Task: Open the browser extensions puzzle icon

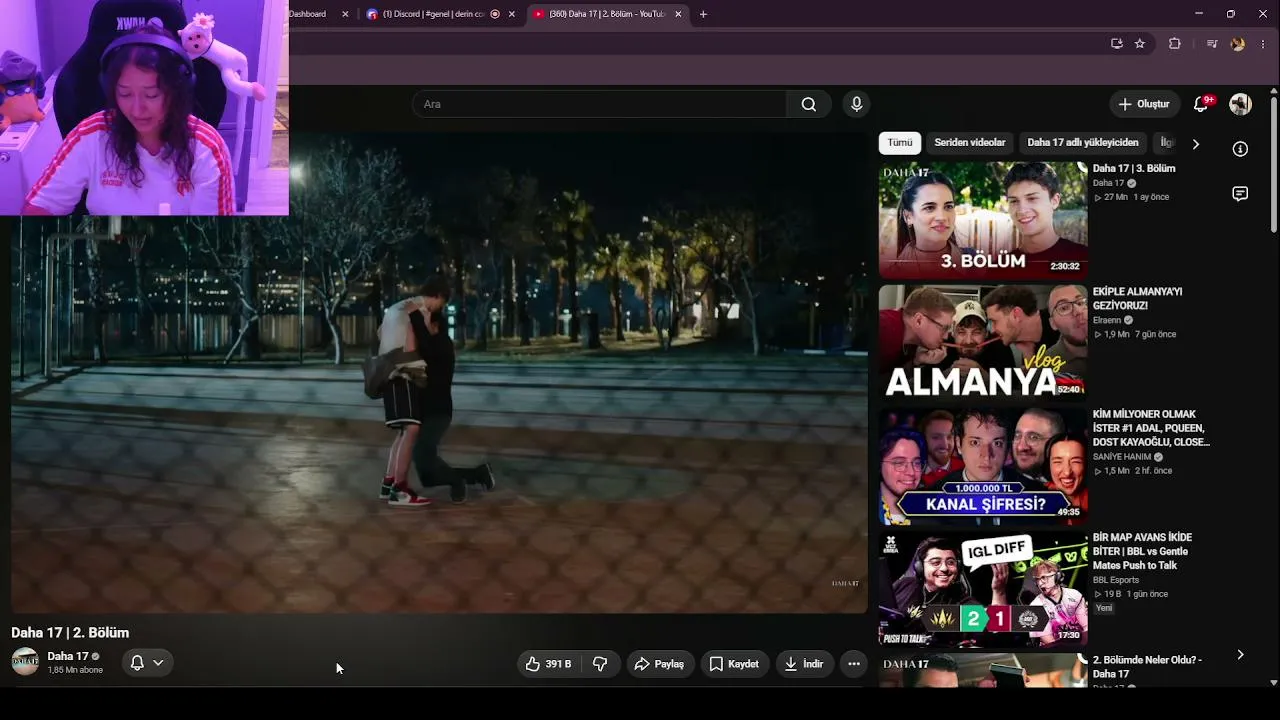Action: tap(1175, 44)
